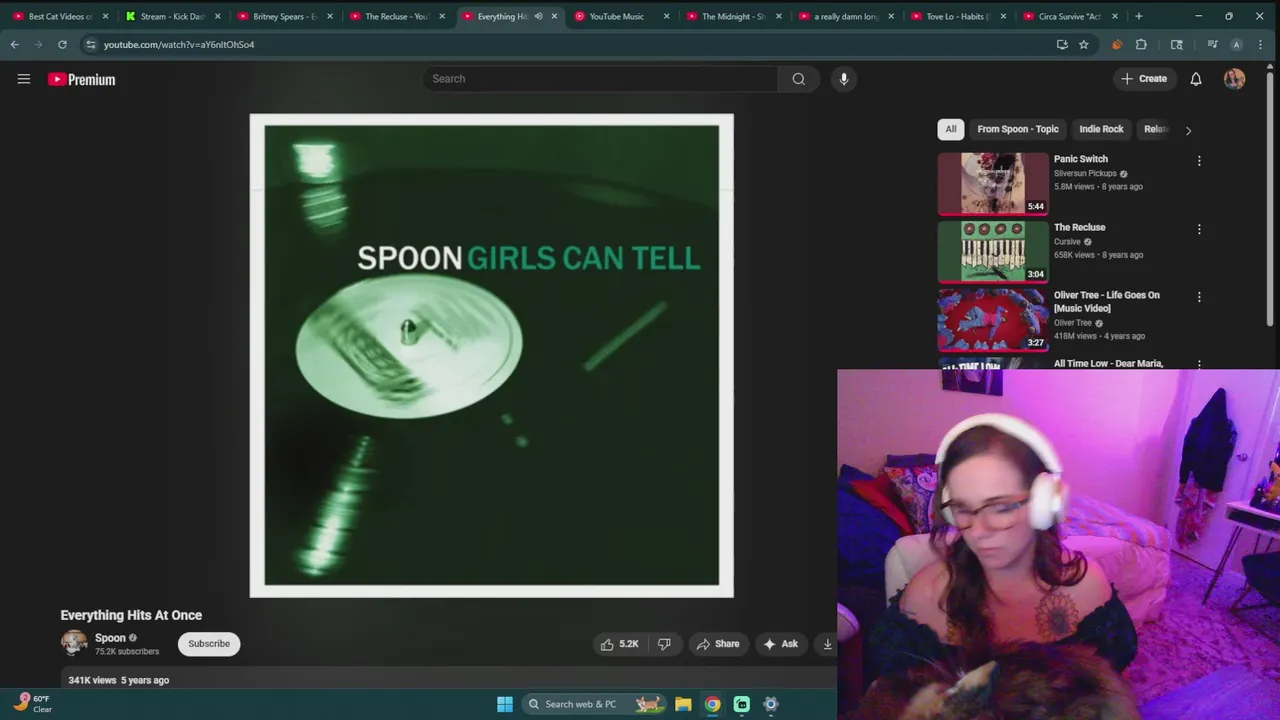
Task: Click the YouTube search input field
Action: [600, 79]
